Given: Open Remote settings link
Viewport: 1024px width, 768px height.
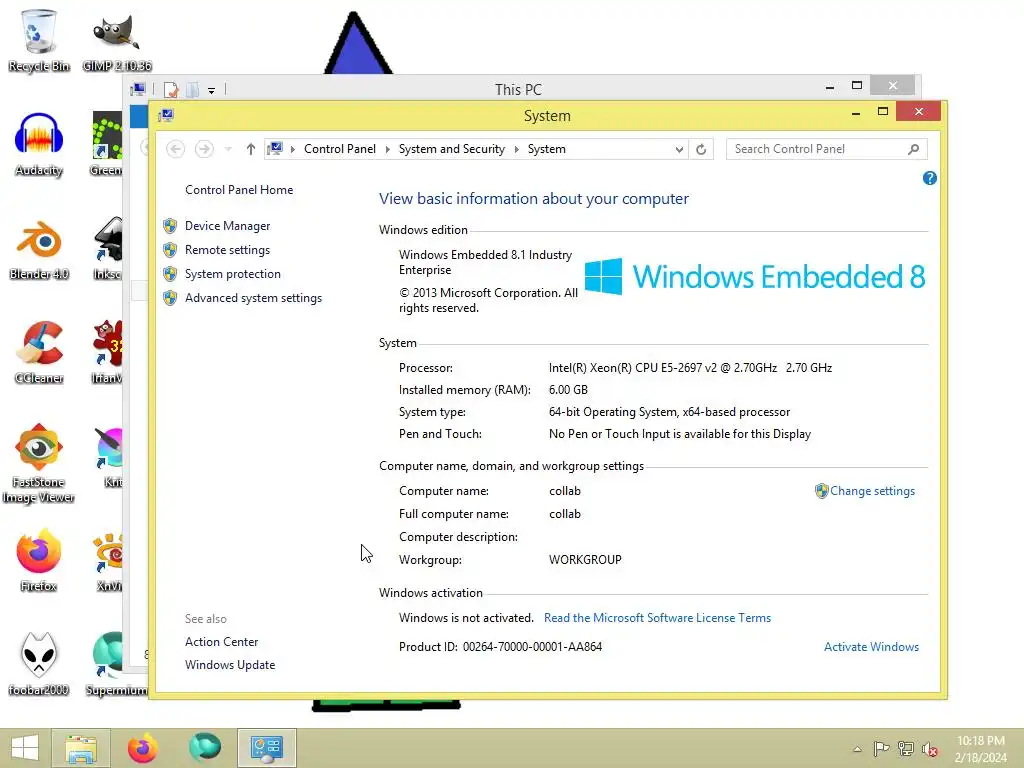Looking at the screenshot, I should 227,250.
